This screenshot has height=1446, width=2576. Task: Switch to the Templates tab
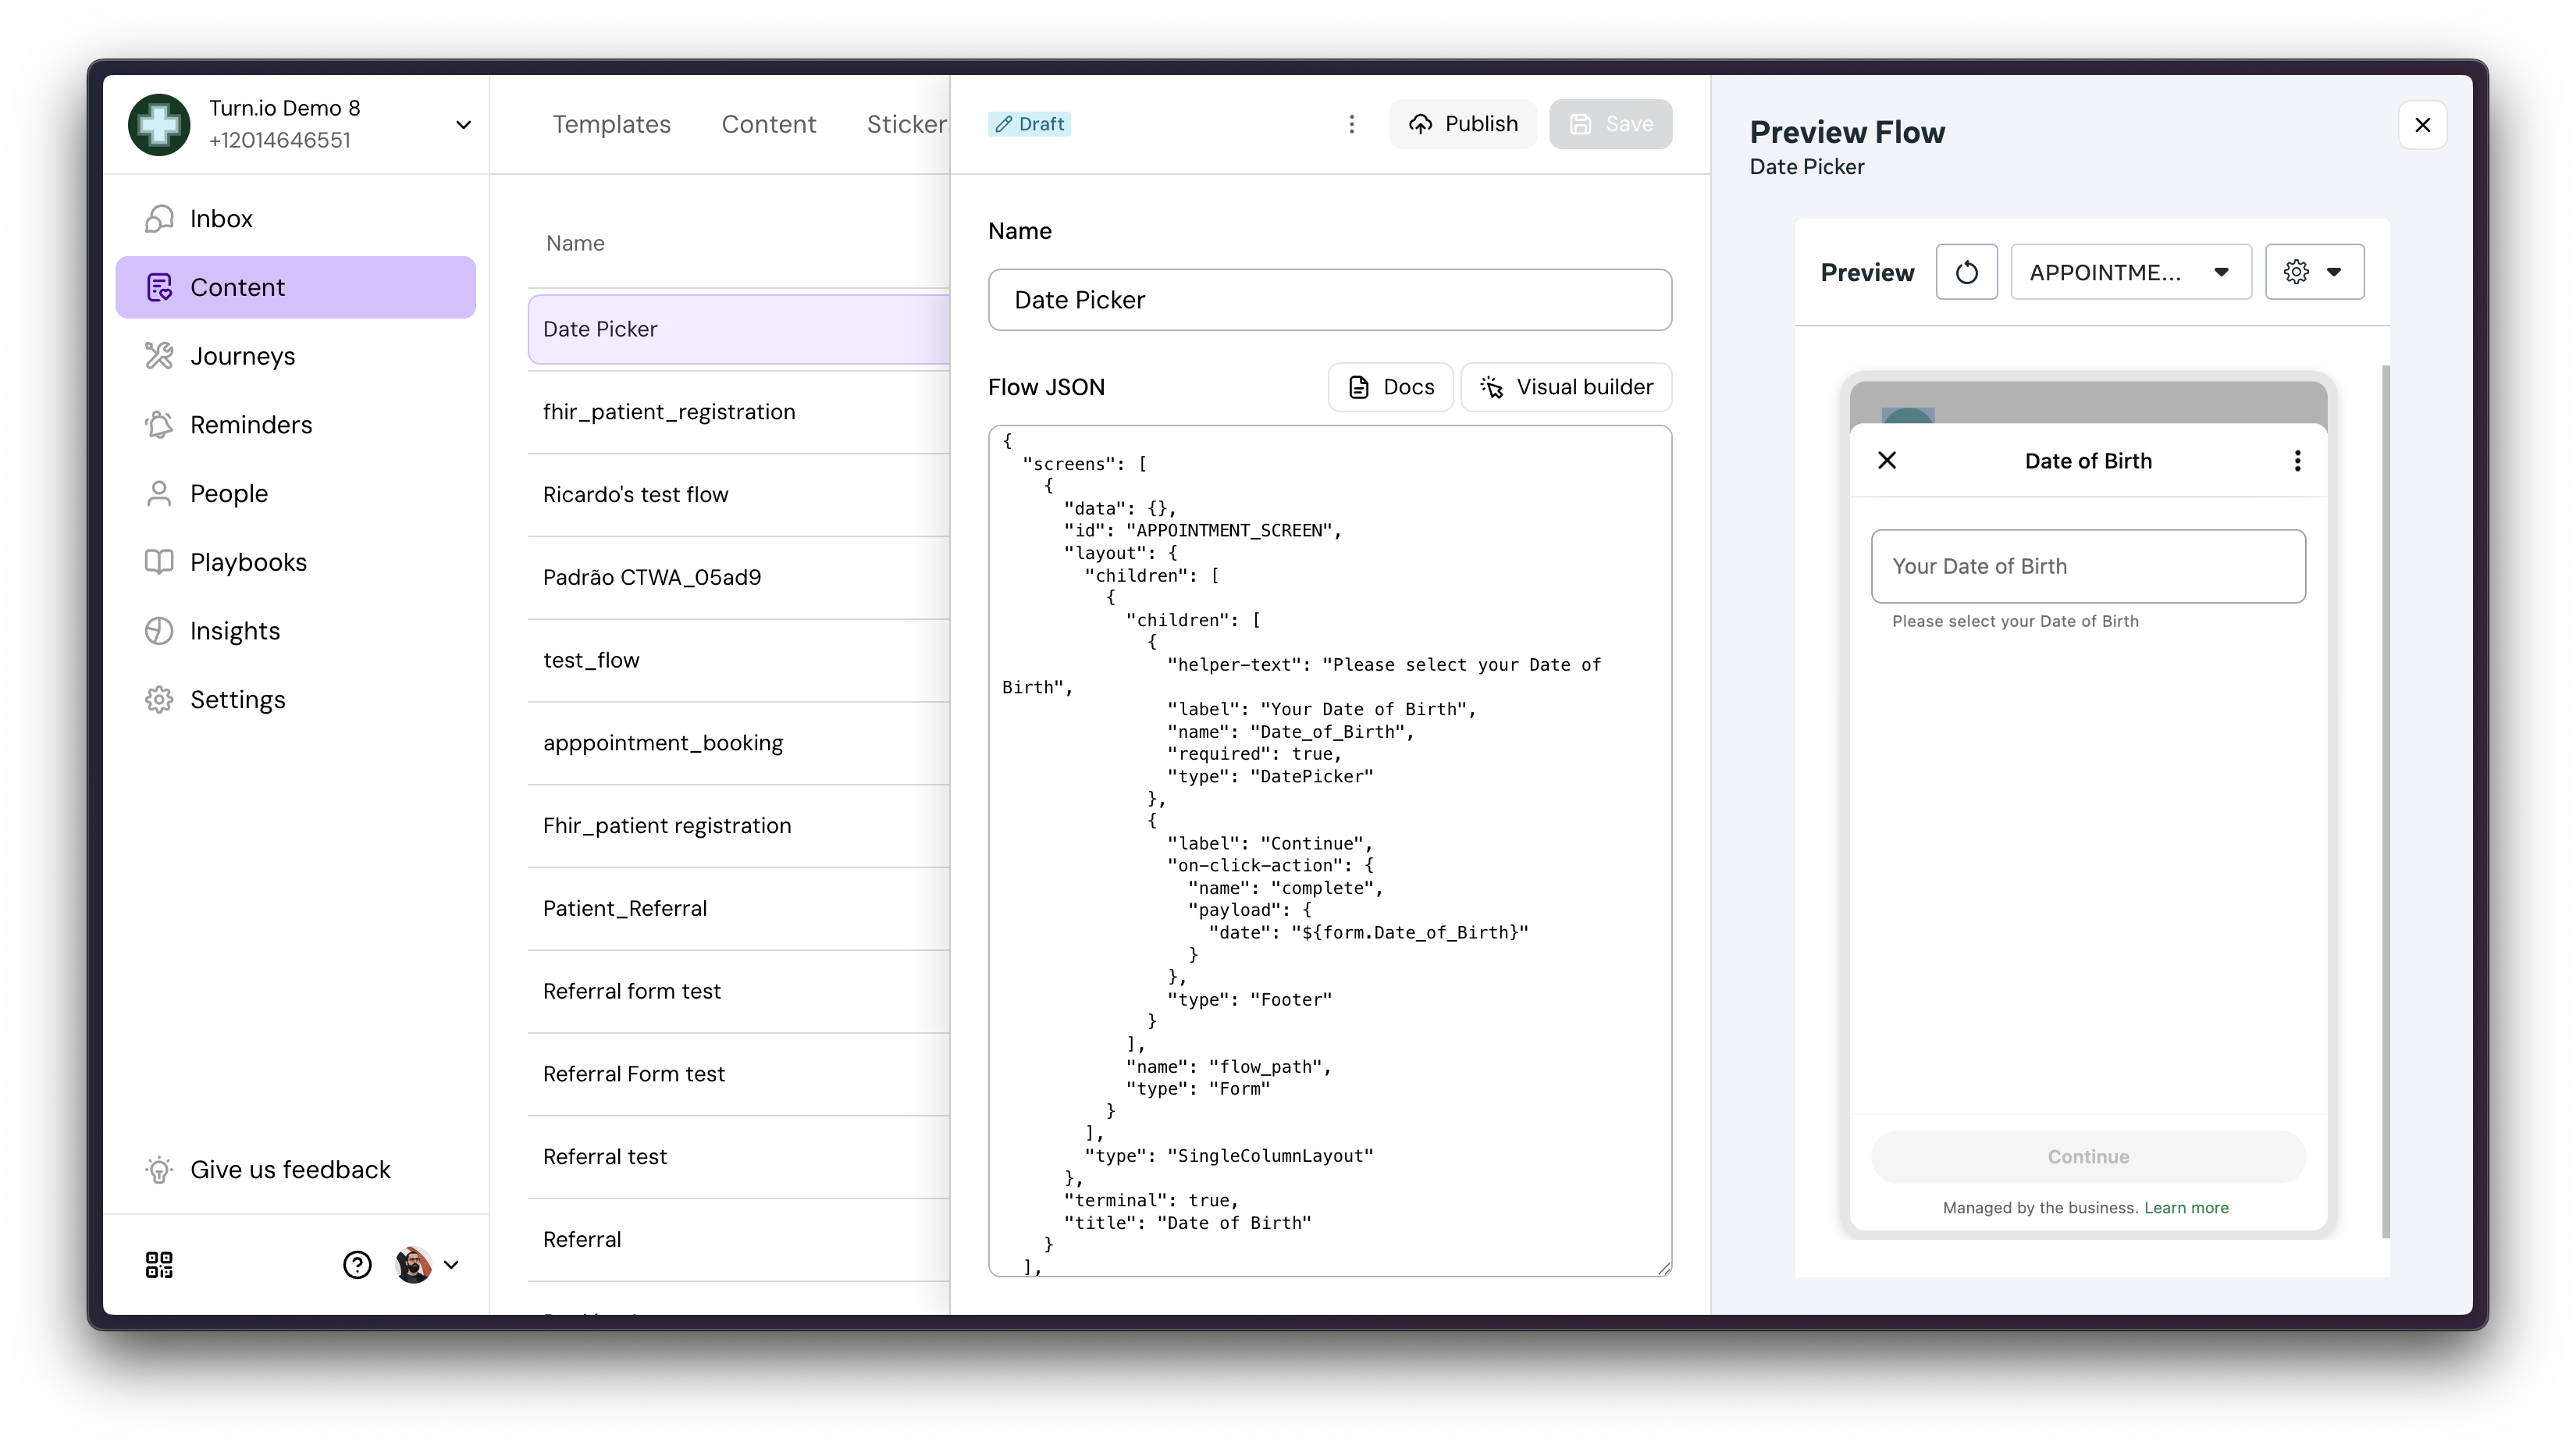[x=611, y=125]
